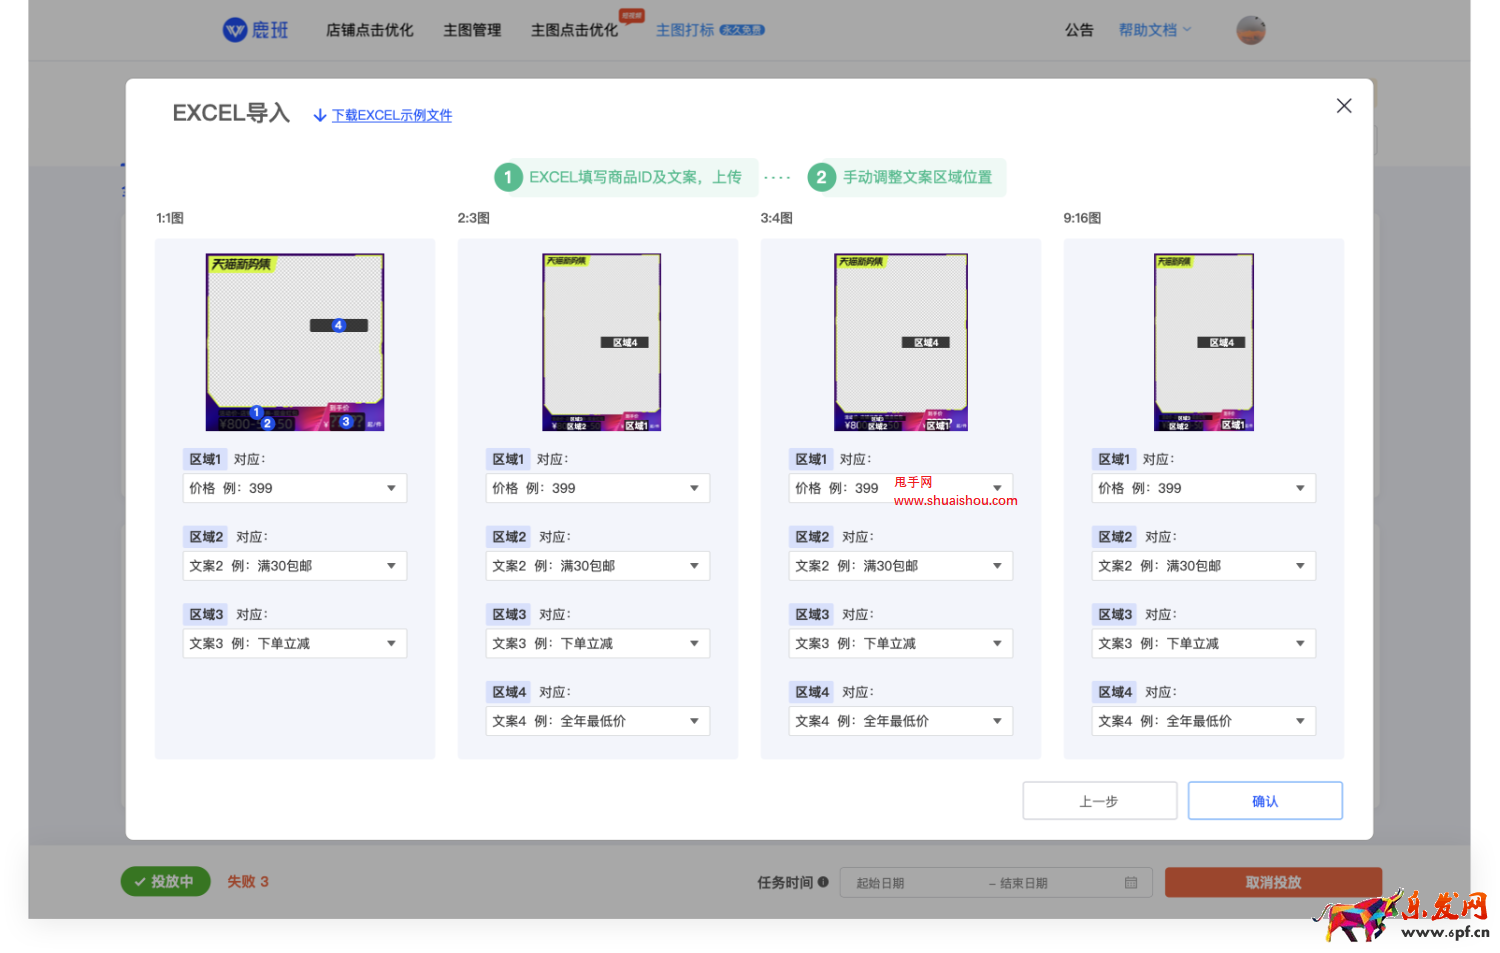
Task: Open 区域4 dropdown under 3:4图
Action: [x=900, y=721]
